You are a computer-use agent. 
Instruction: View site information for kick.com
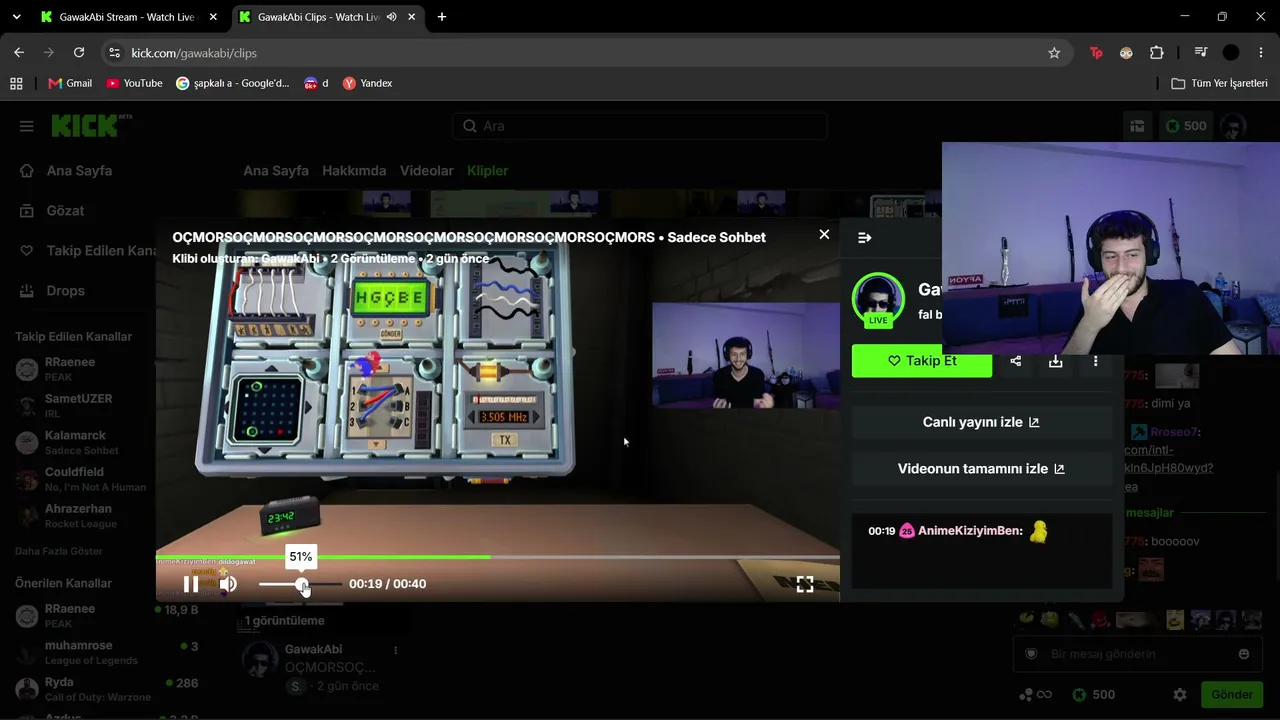click(115, 53)
